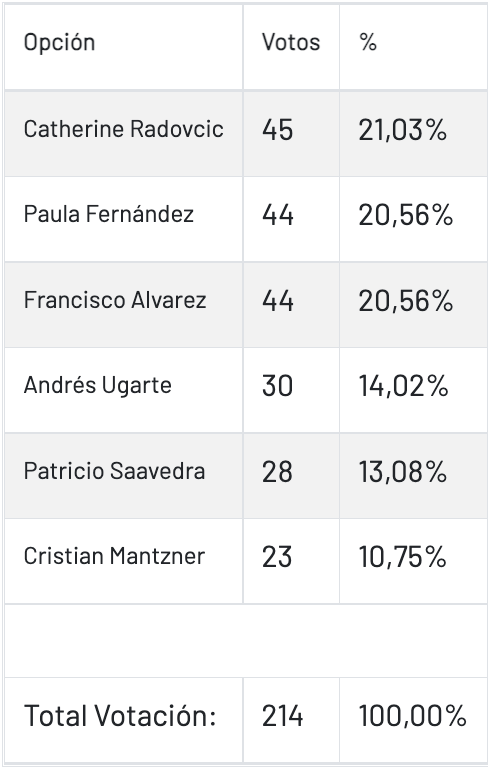Click the 214 total votes cell
Screen dimensions: 488x768
[283, 716]
